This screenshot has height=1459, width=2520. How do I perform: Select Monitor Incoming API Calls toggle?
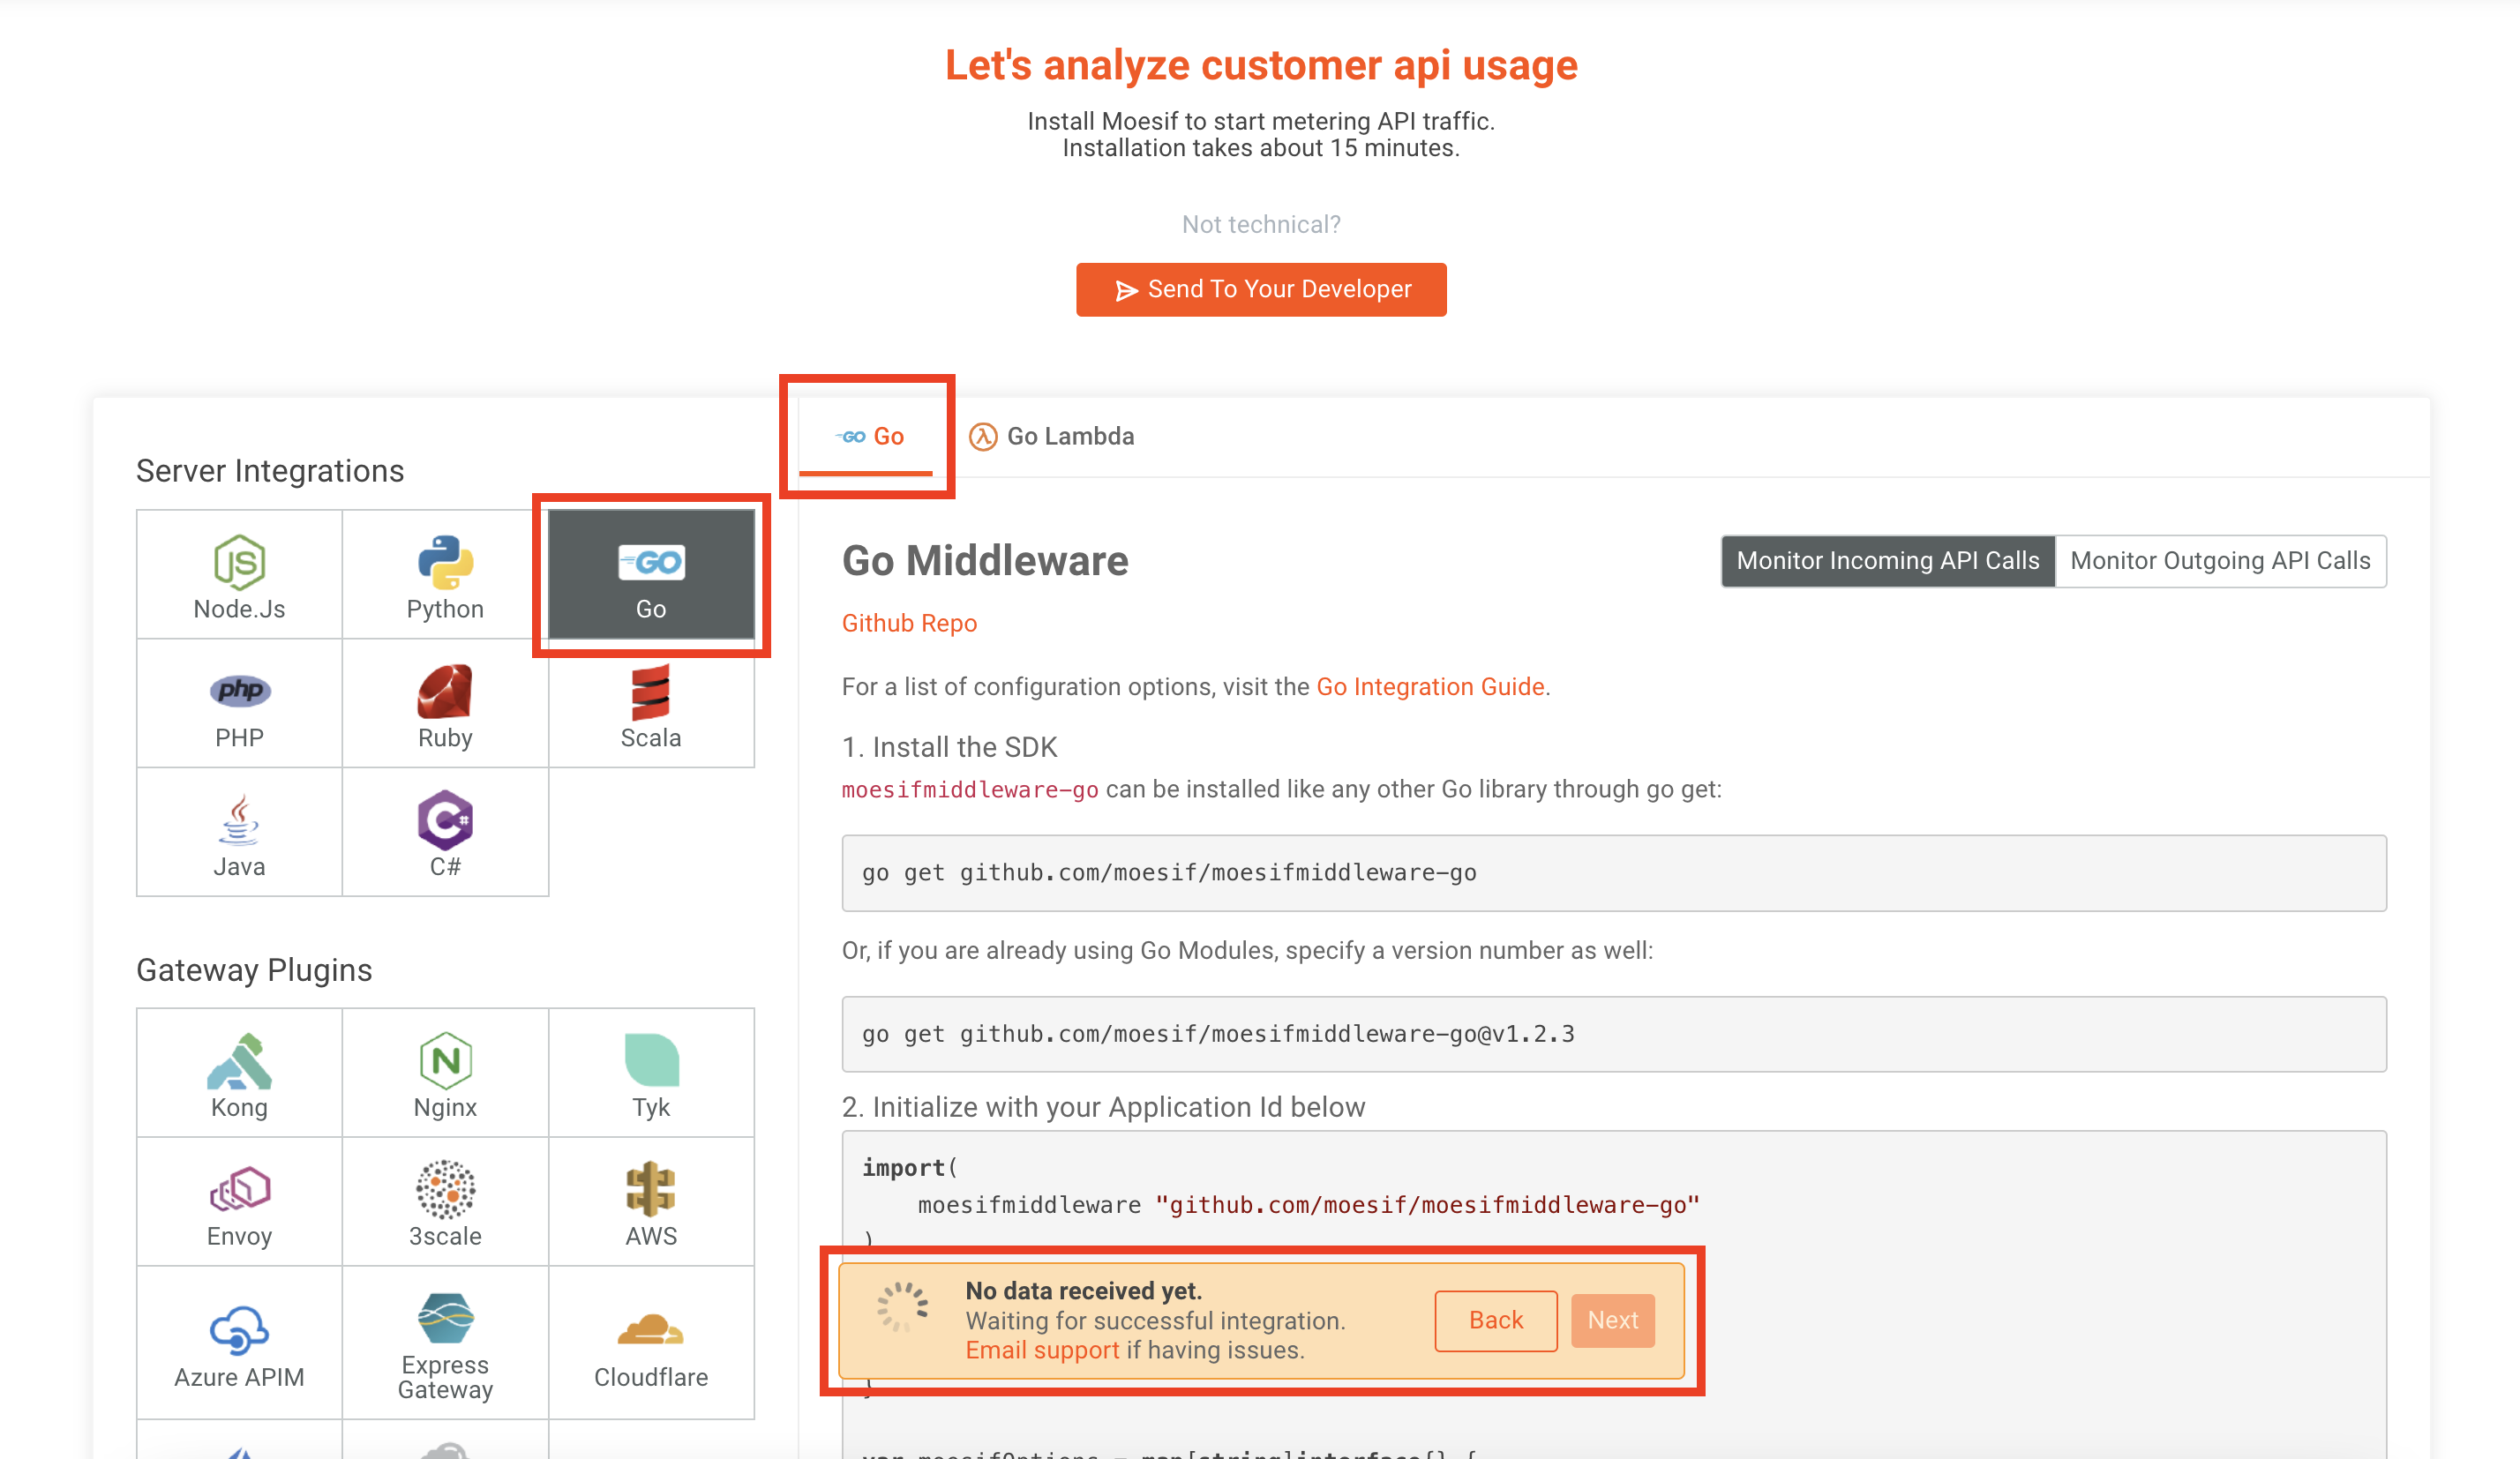(x=1887, y=561)
